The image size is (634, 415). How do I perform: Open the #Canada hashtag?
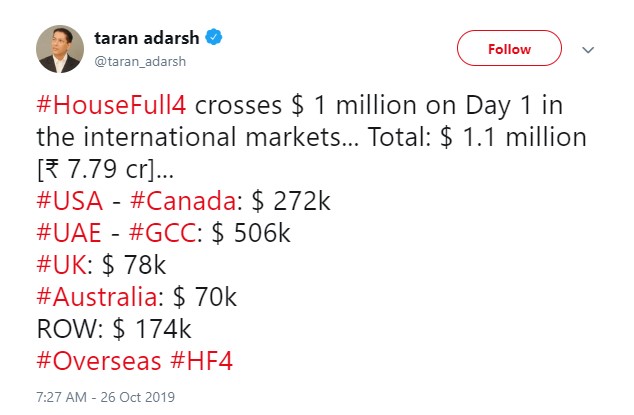click(177, 200)
